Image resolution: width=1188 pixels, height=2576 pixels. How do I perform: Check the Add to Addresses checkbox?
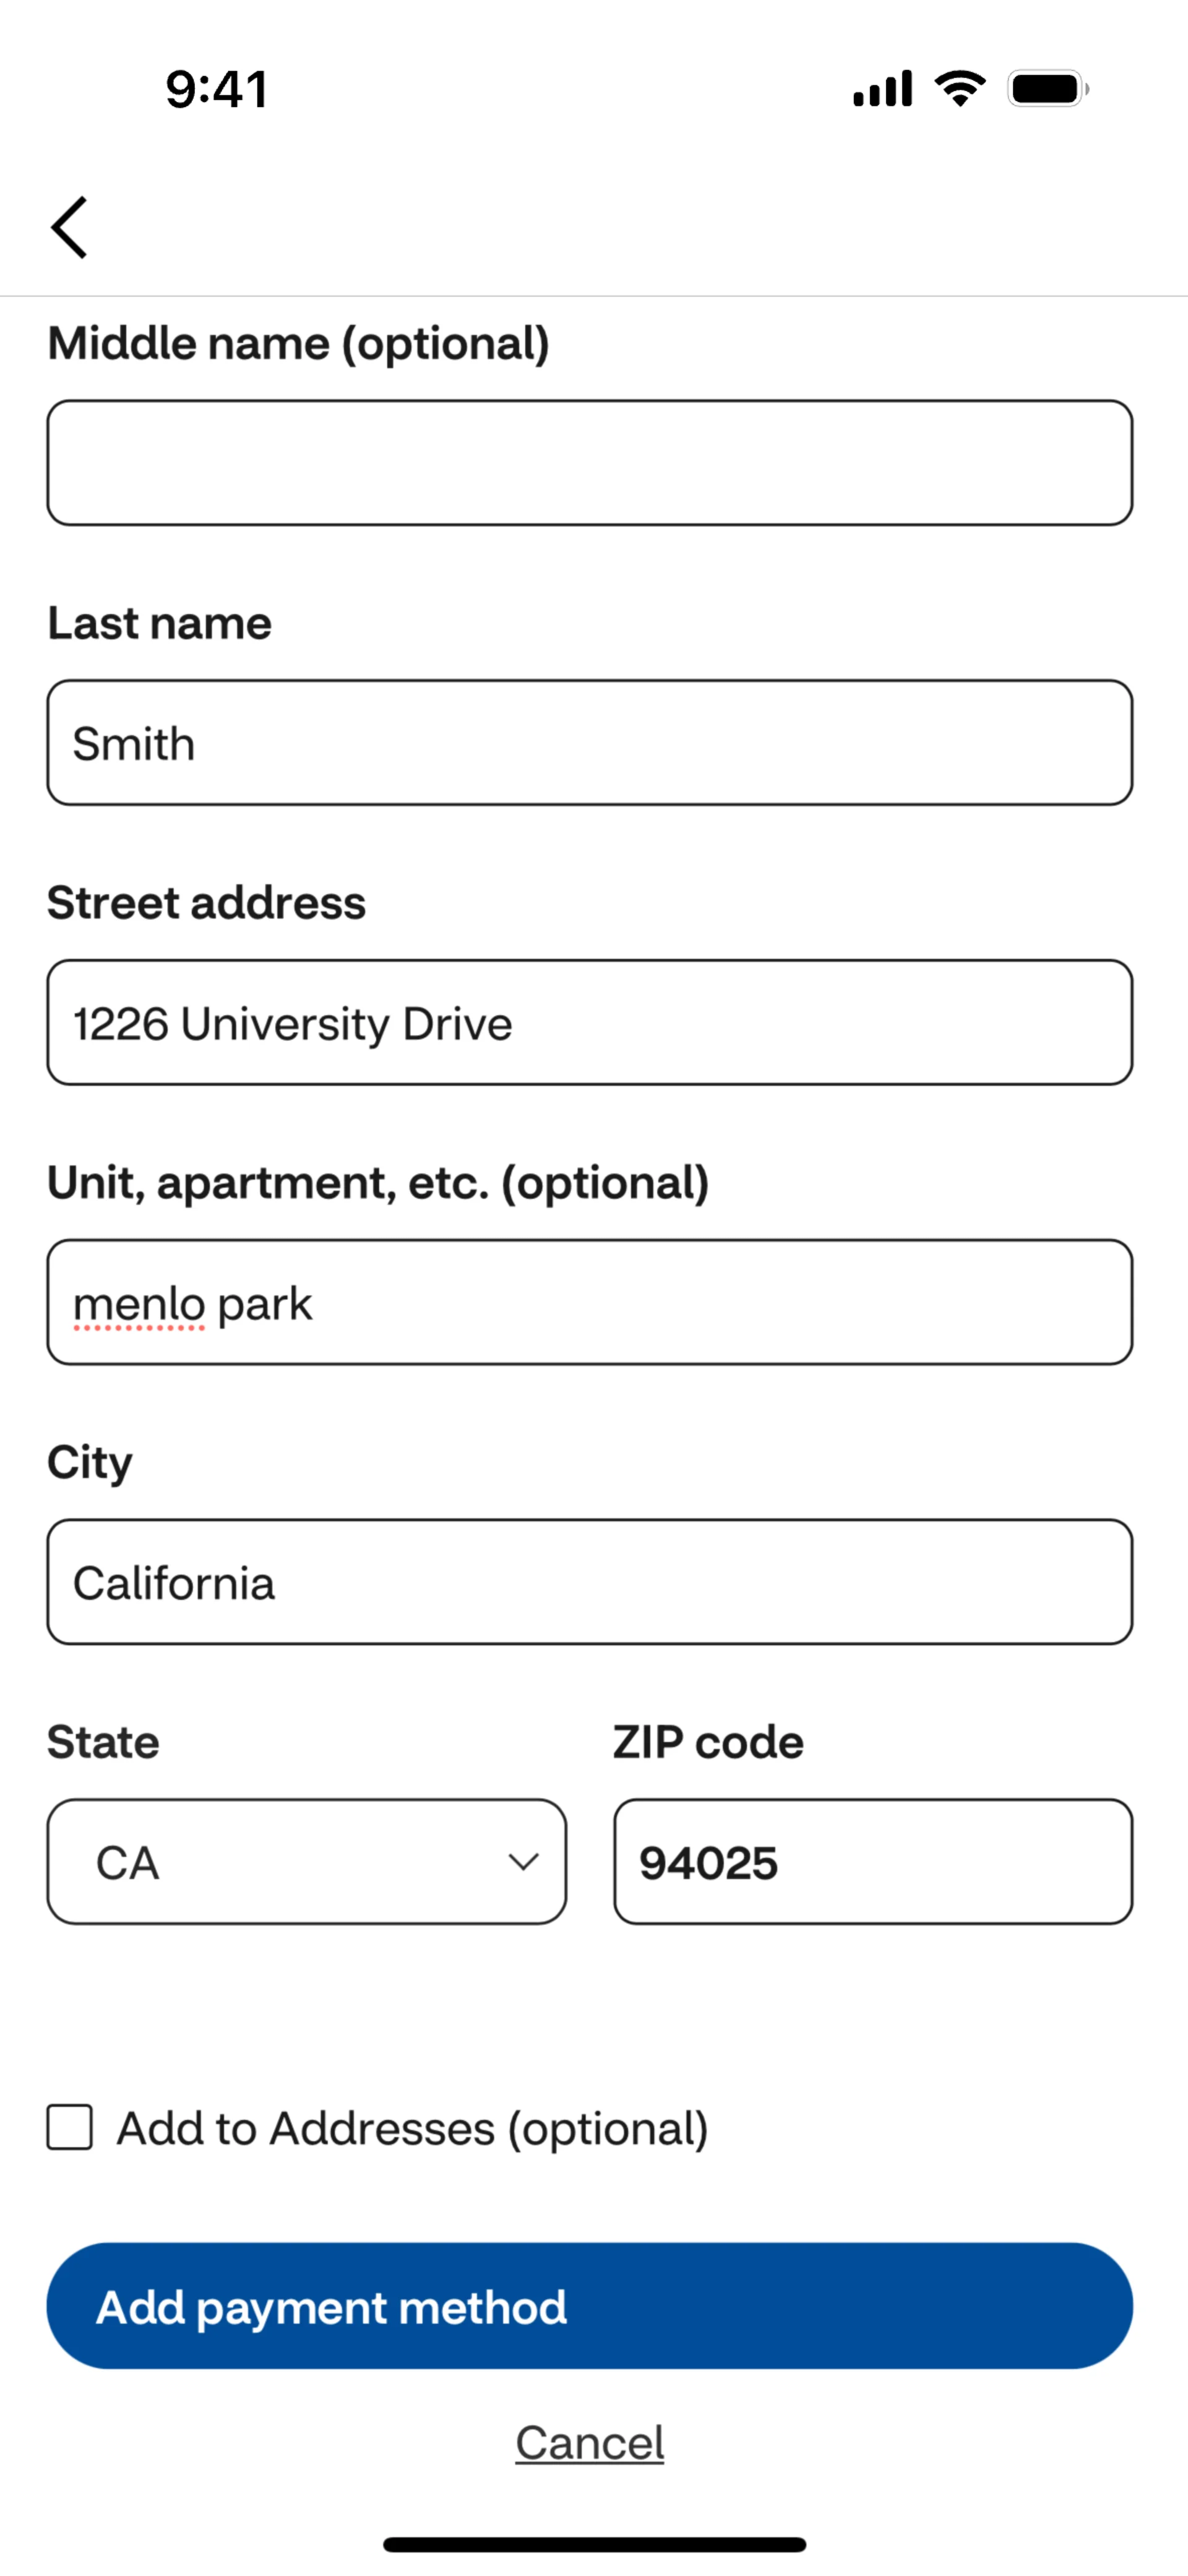pyautogui.click(x=70, y=2127)
